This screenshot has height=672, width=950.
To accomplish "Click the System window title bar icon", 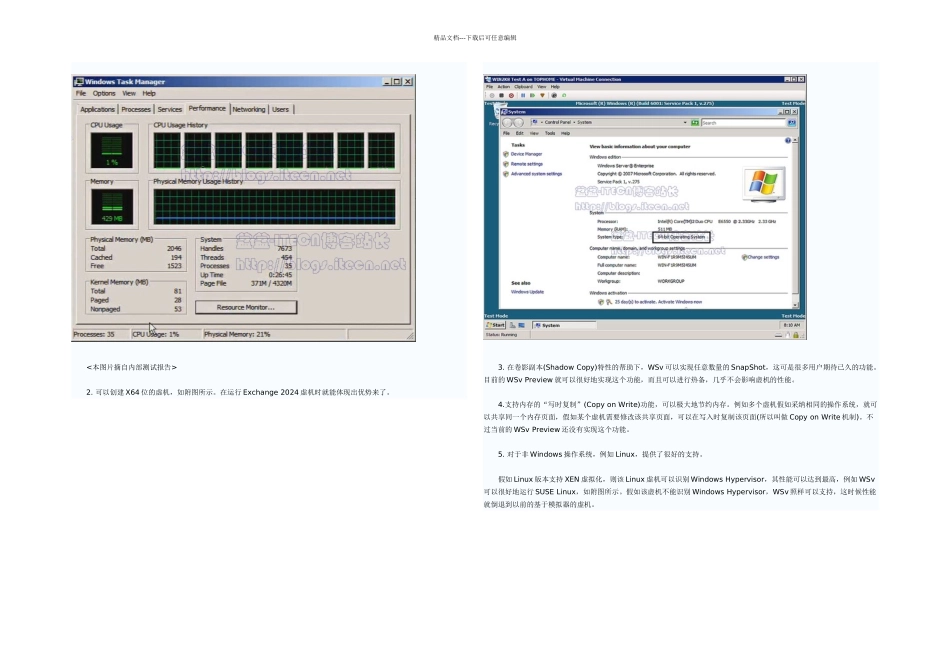I will pyautogui.click(x=504, y=112).
